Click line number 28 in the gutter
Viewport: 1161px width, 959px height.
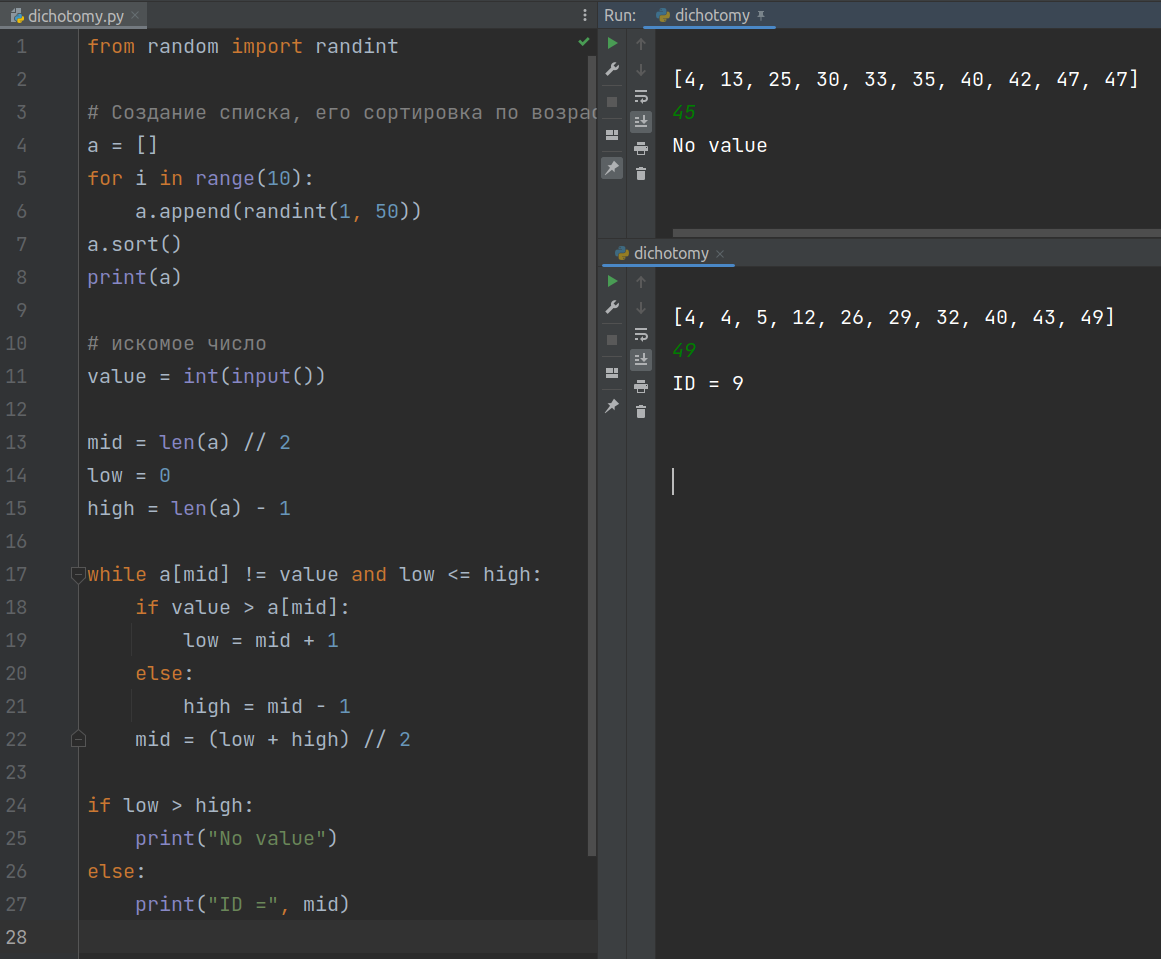(16, 938)
